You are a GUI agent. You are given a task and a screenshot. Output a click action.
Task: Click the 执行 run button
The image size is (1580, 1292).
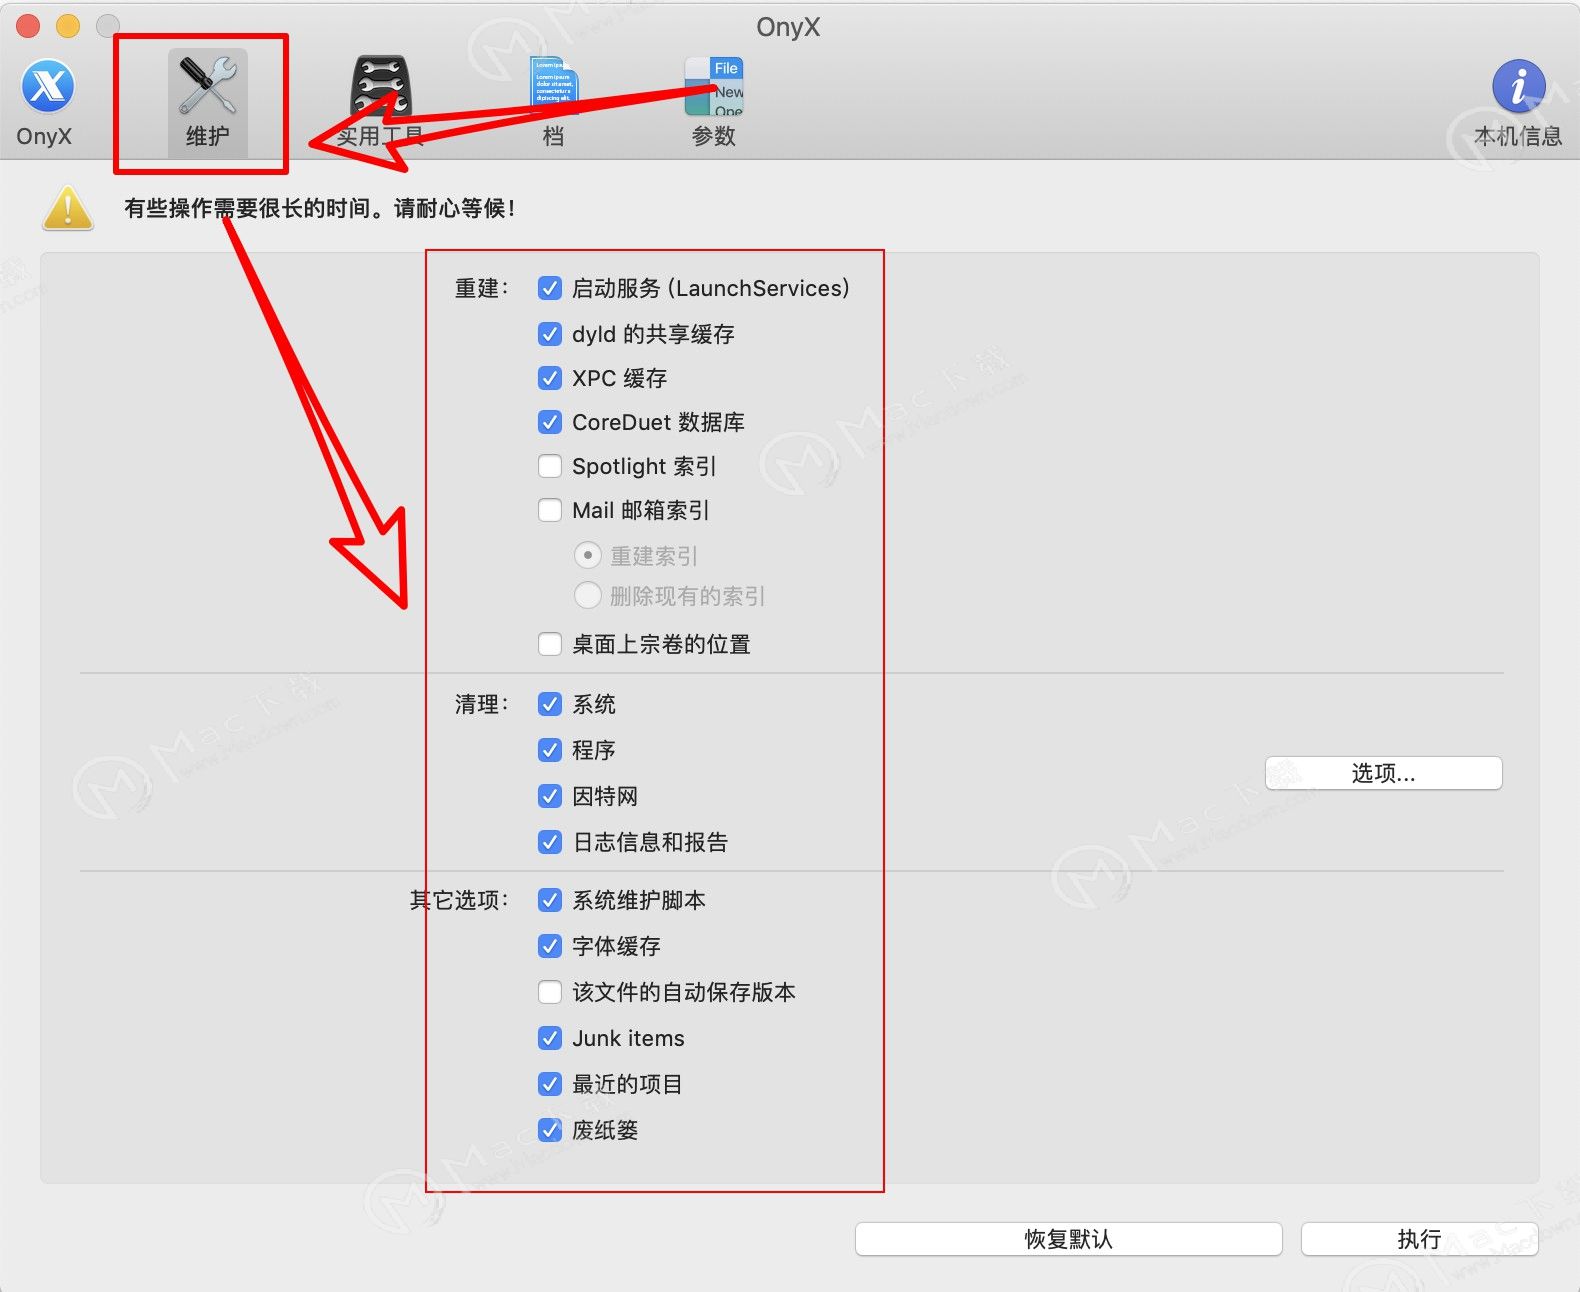1419,1239
